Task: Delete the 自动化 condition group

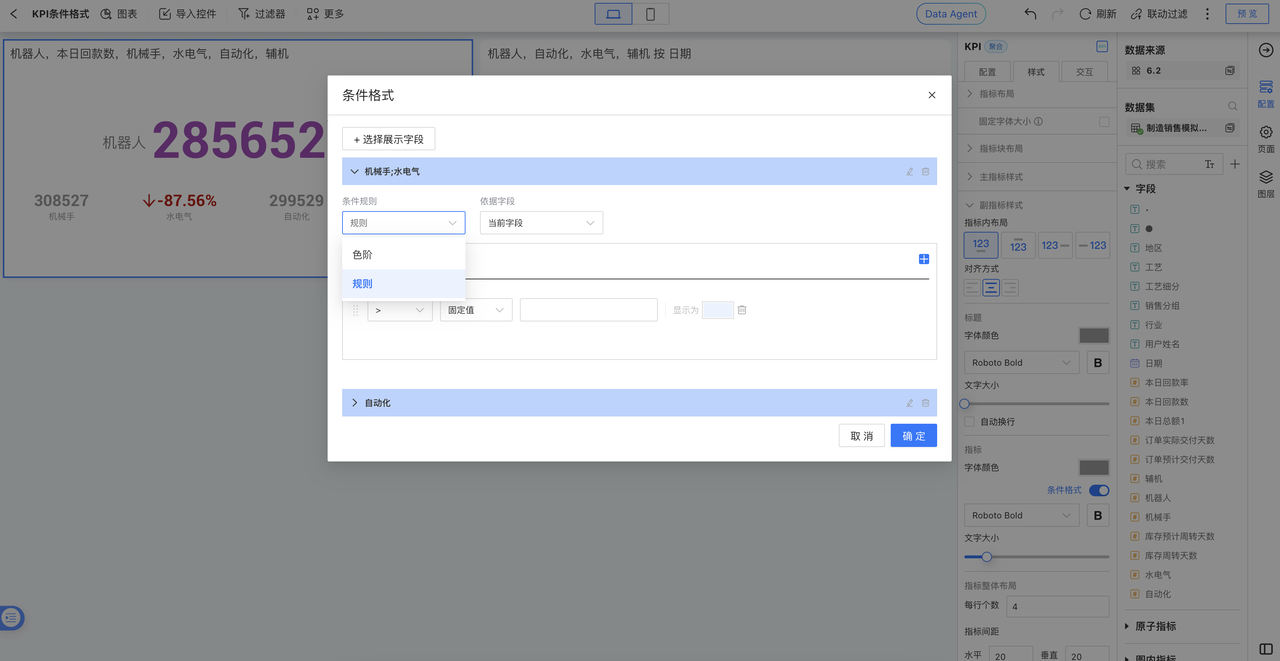Action: point(925,403)
